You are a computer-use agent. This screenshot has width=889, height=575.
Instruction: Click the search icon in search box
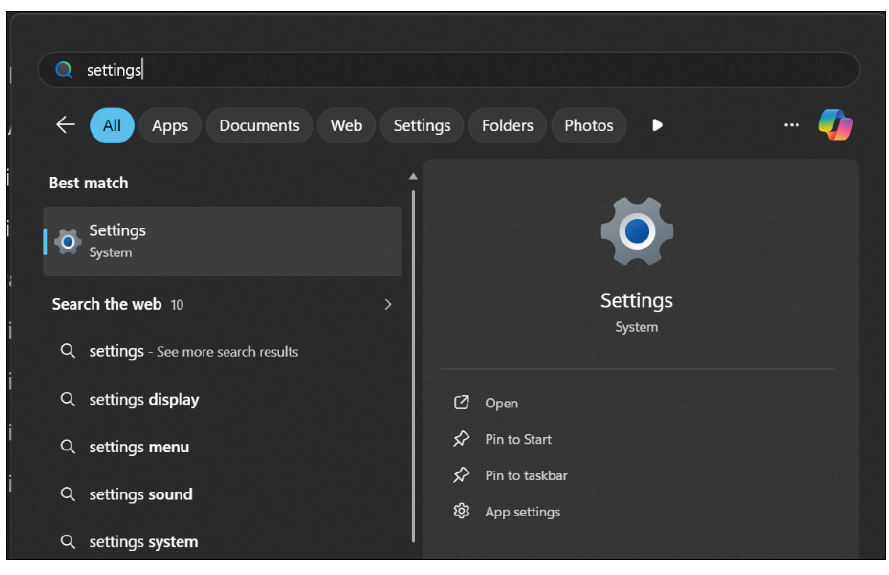[x=64, y=70]
